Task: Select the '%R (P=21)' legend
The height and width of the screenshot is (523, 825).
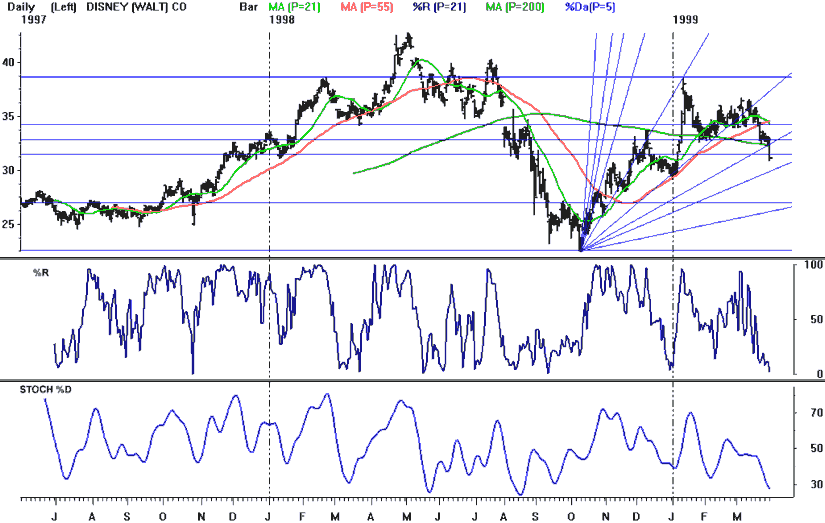Action: pyautogui.click(x=439, y=7)
